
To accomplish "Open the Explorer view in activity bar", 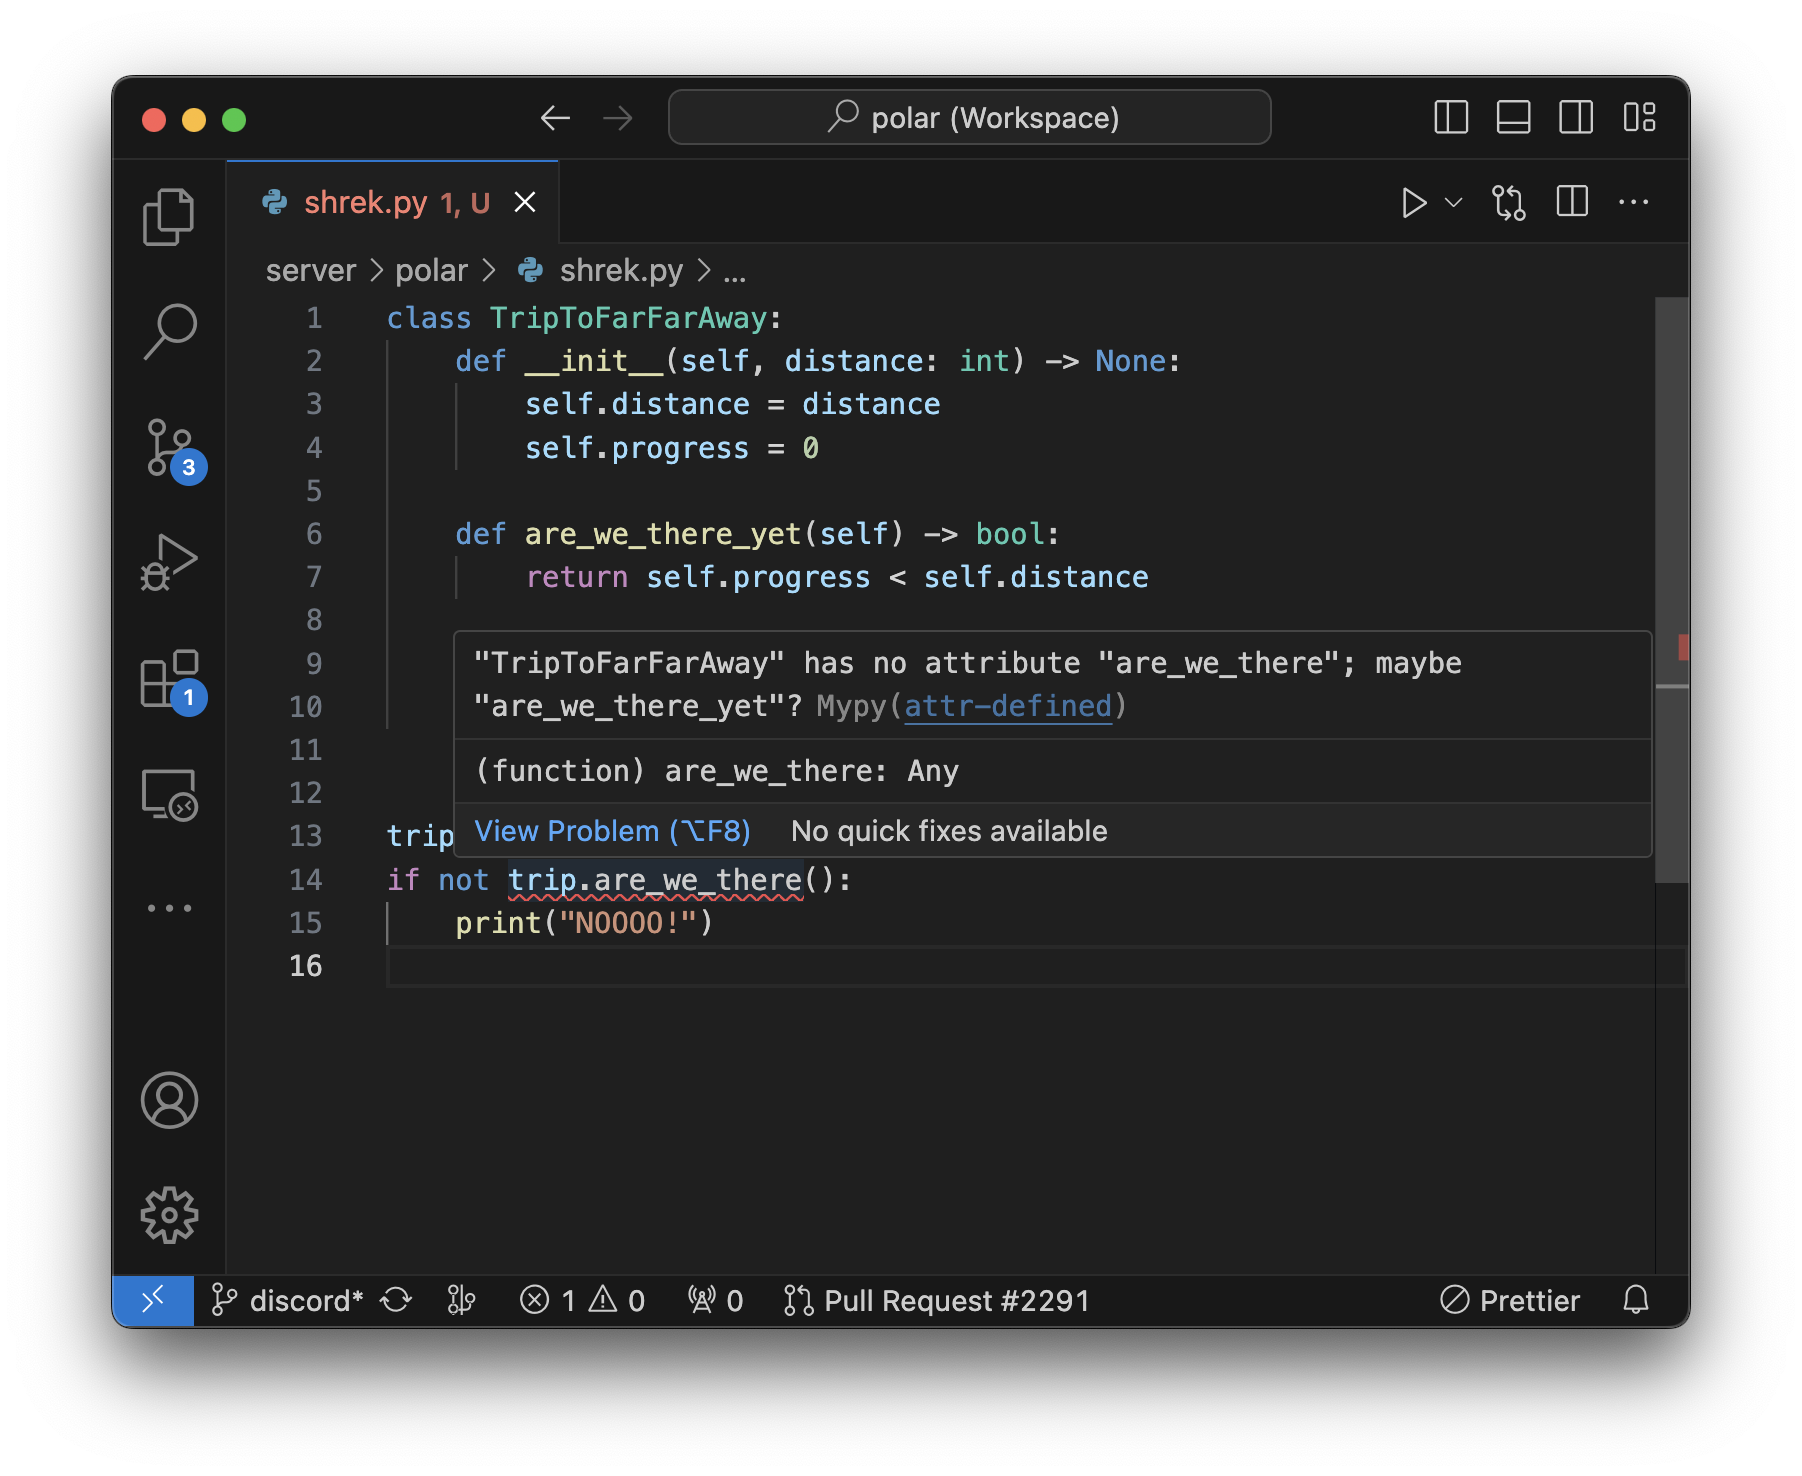I will click(x=168, y=217).
